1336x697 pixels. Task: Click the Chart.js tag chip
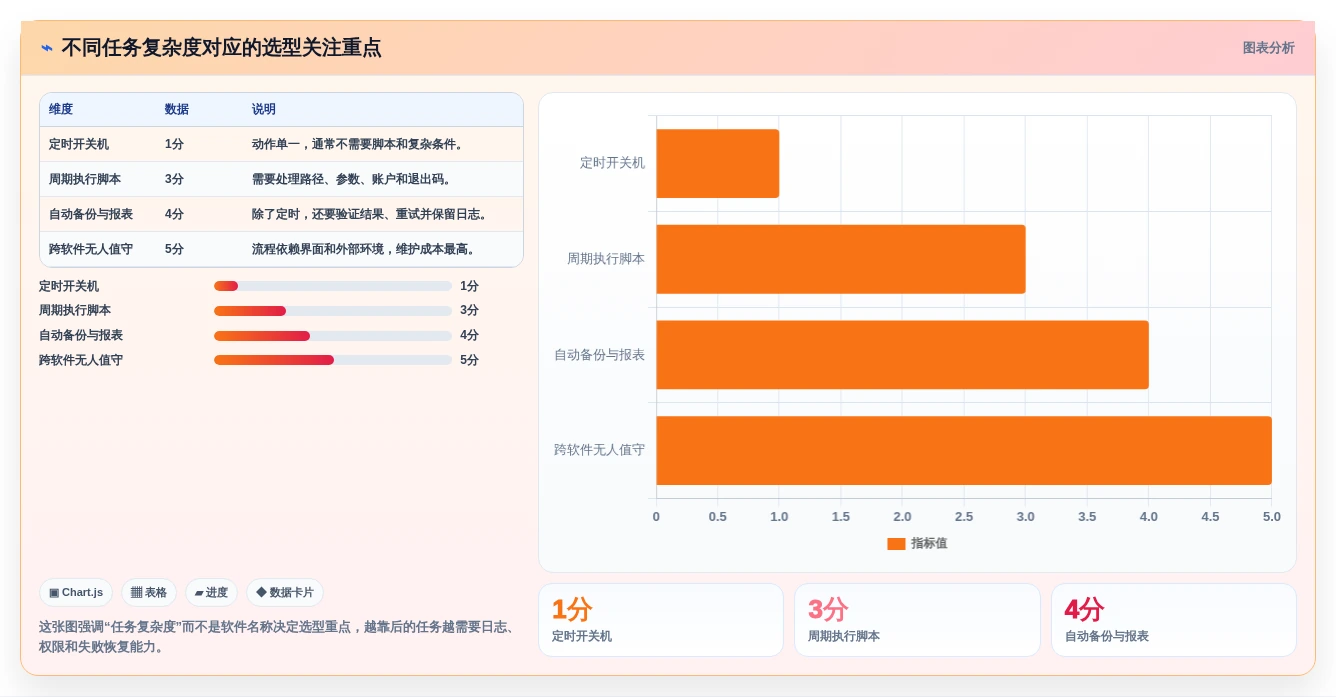[x=76, y=592]
